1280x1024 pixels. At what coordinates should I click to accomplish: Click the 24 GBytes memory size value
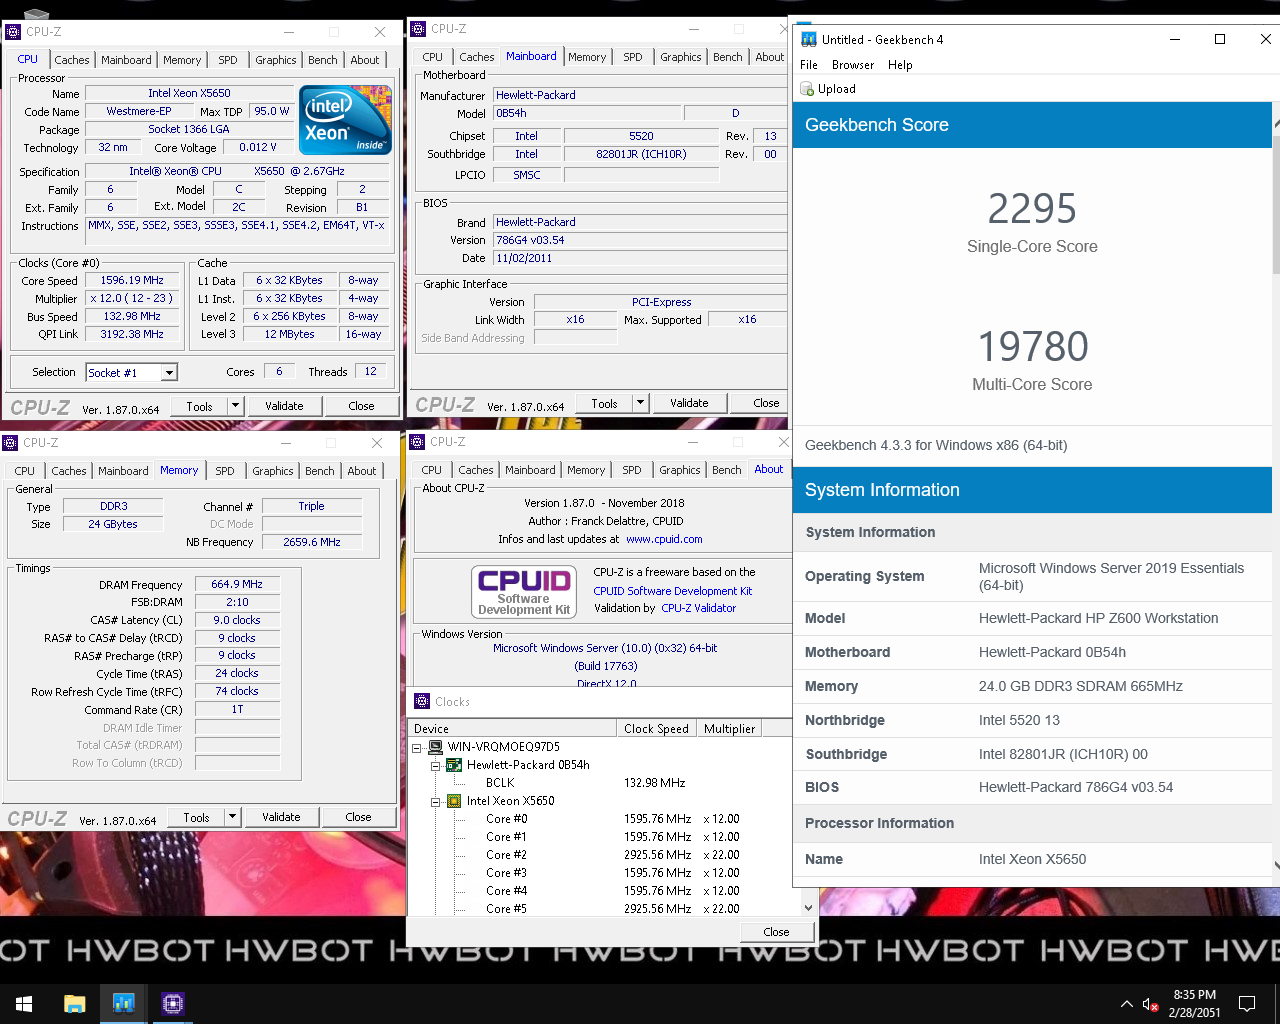[x=113, y=524]
